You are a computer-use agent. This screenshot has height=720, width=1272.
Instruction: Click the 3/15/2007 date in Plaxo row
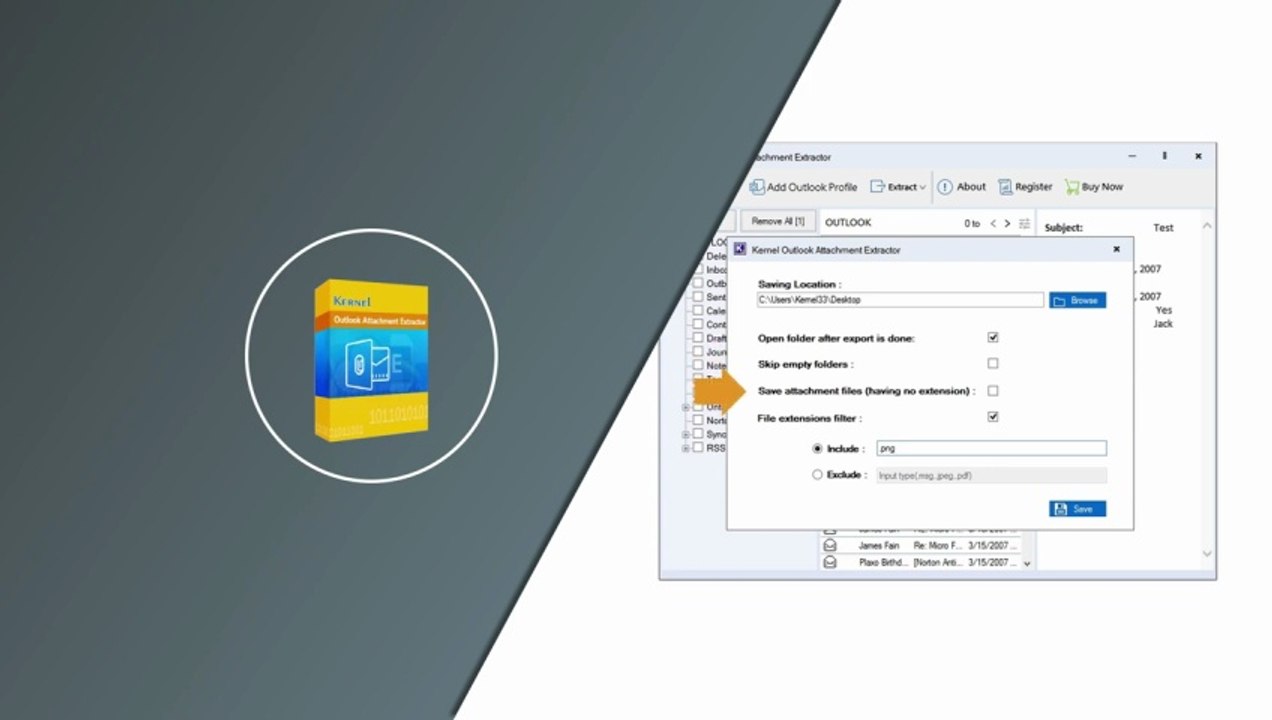point(993,563)
